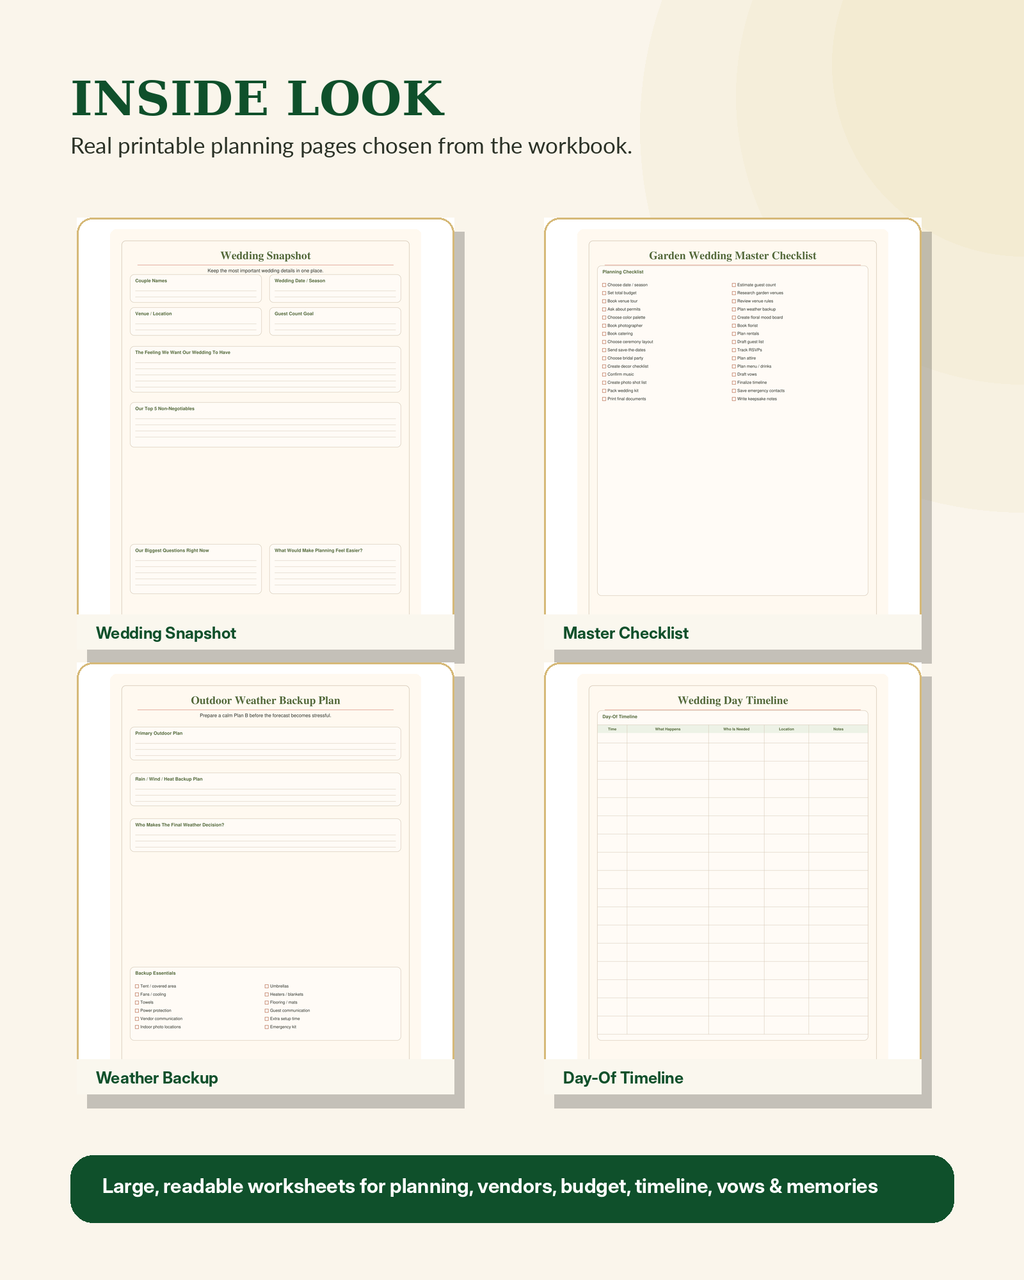1024x1280 pixels.
Task: Check 'Write keepsake notes' box
Action: point(733,399)
